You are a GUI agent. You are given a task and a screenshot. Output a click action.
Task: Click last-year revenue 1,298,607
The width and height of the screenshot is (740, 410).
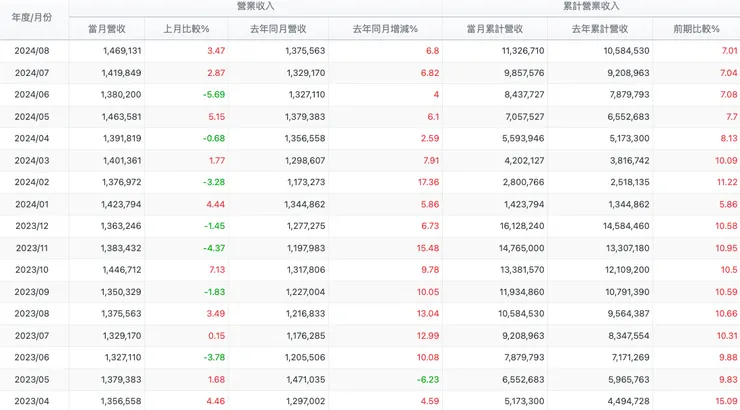305,160
